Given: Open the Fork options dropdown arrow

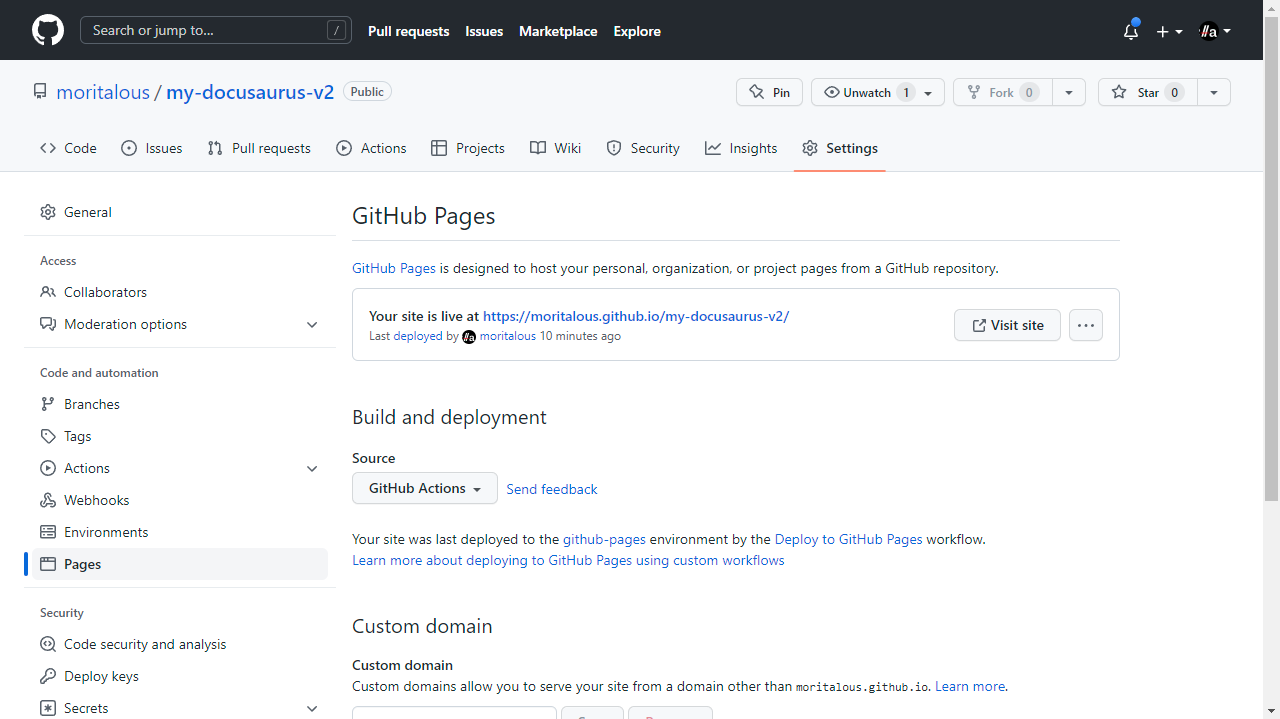Looking at the screenshot, I should click(1069, 92).
